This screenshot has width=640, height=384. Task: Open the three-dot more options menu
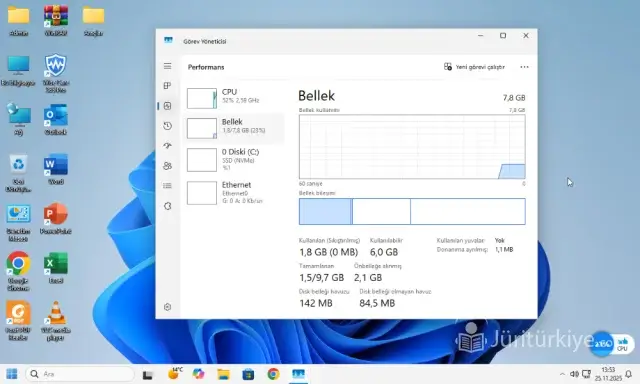tap(524, 67)
